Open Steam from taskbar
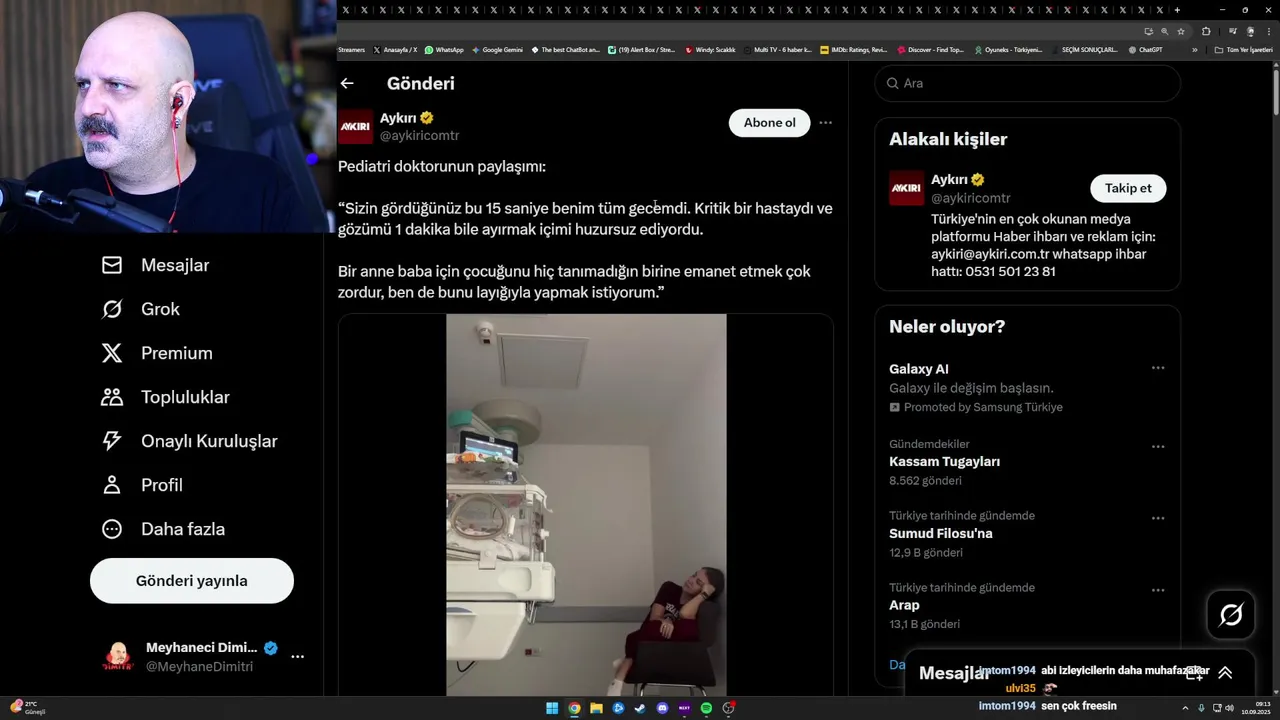 (640, 708)
